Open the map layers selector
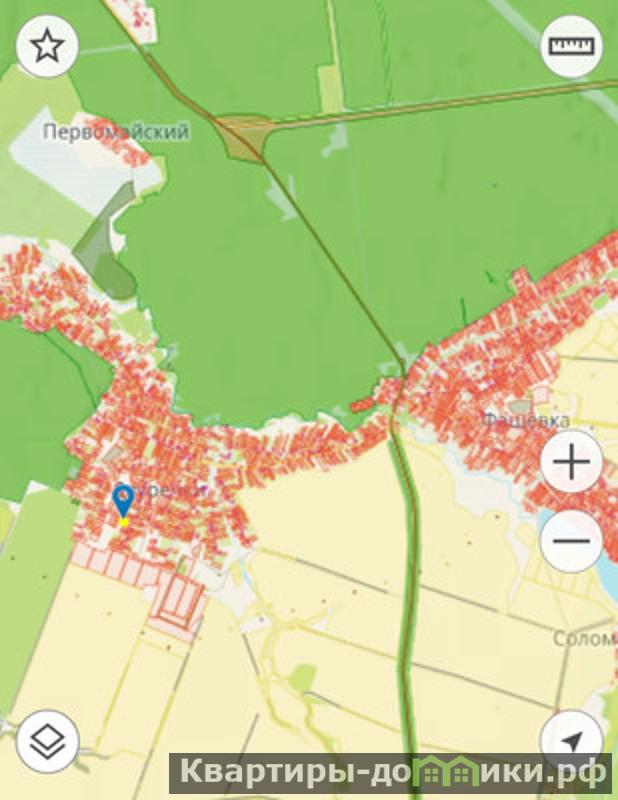 pyautogui.click(x=47, y=741)
